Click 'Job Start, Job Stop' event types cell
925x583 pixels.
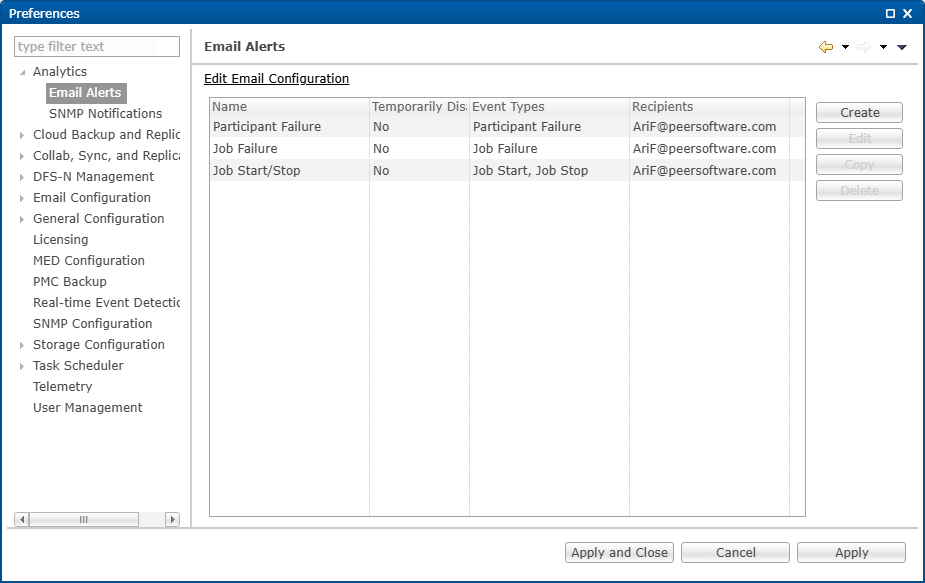[x=530, y=171]
